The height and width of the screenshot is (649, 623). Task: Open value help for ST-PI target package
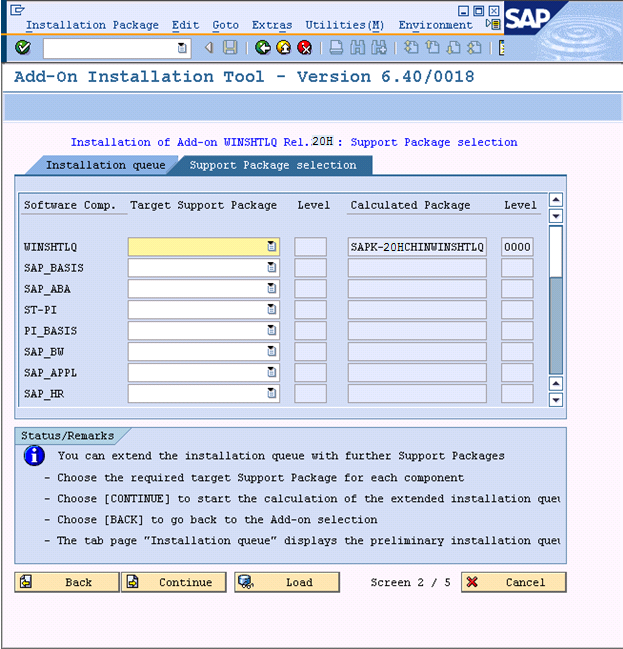[x=272, y=309]
